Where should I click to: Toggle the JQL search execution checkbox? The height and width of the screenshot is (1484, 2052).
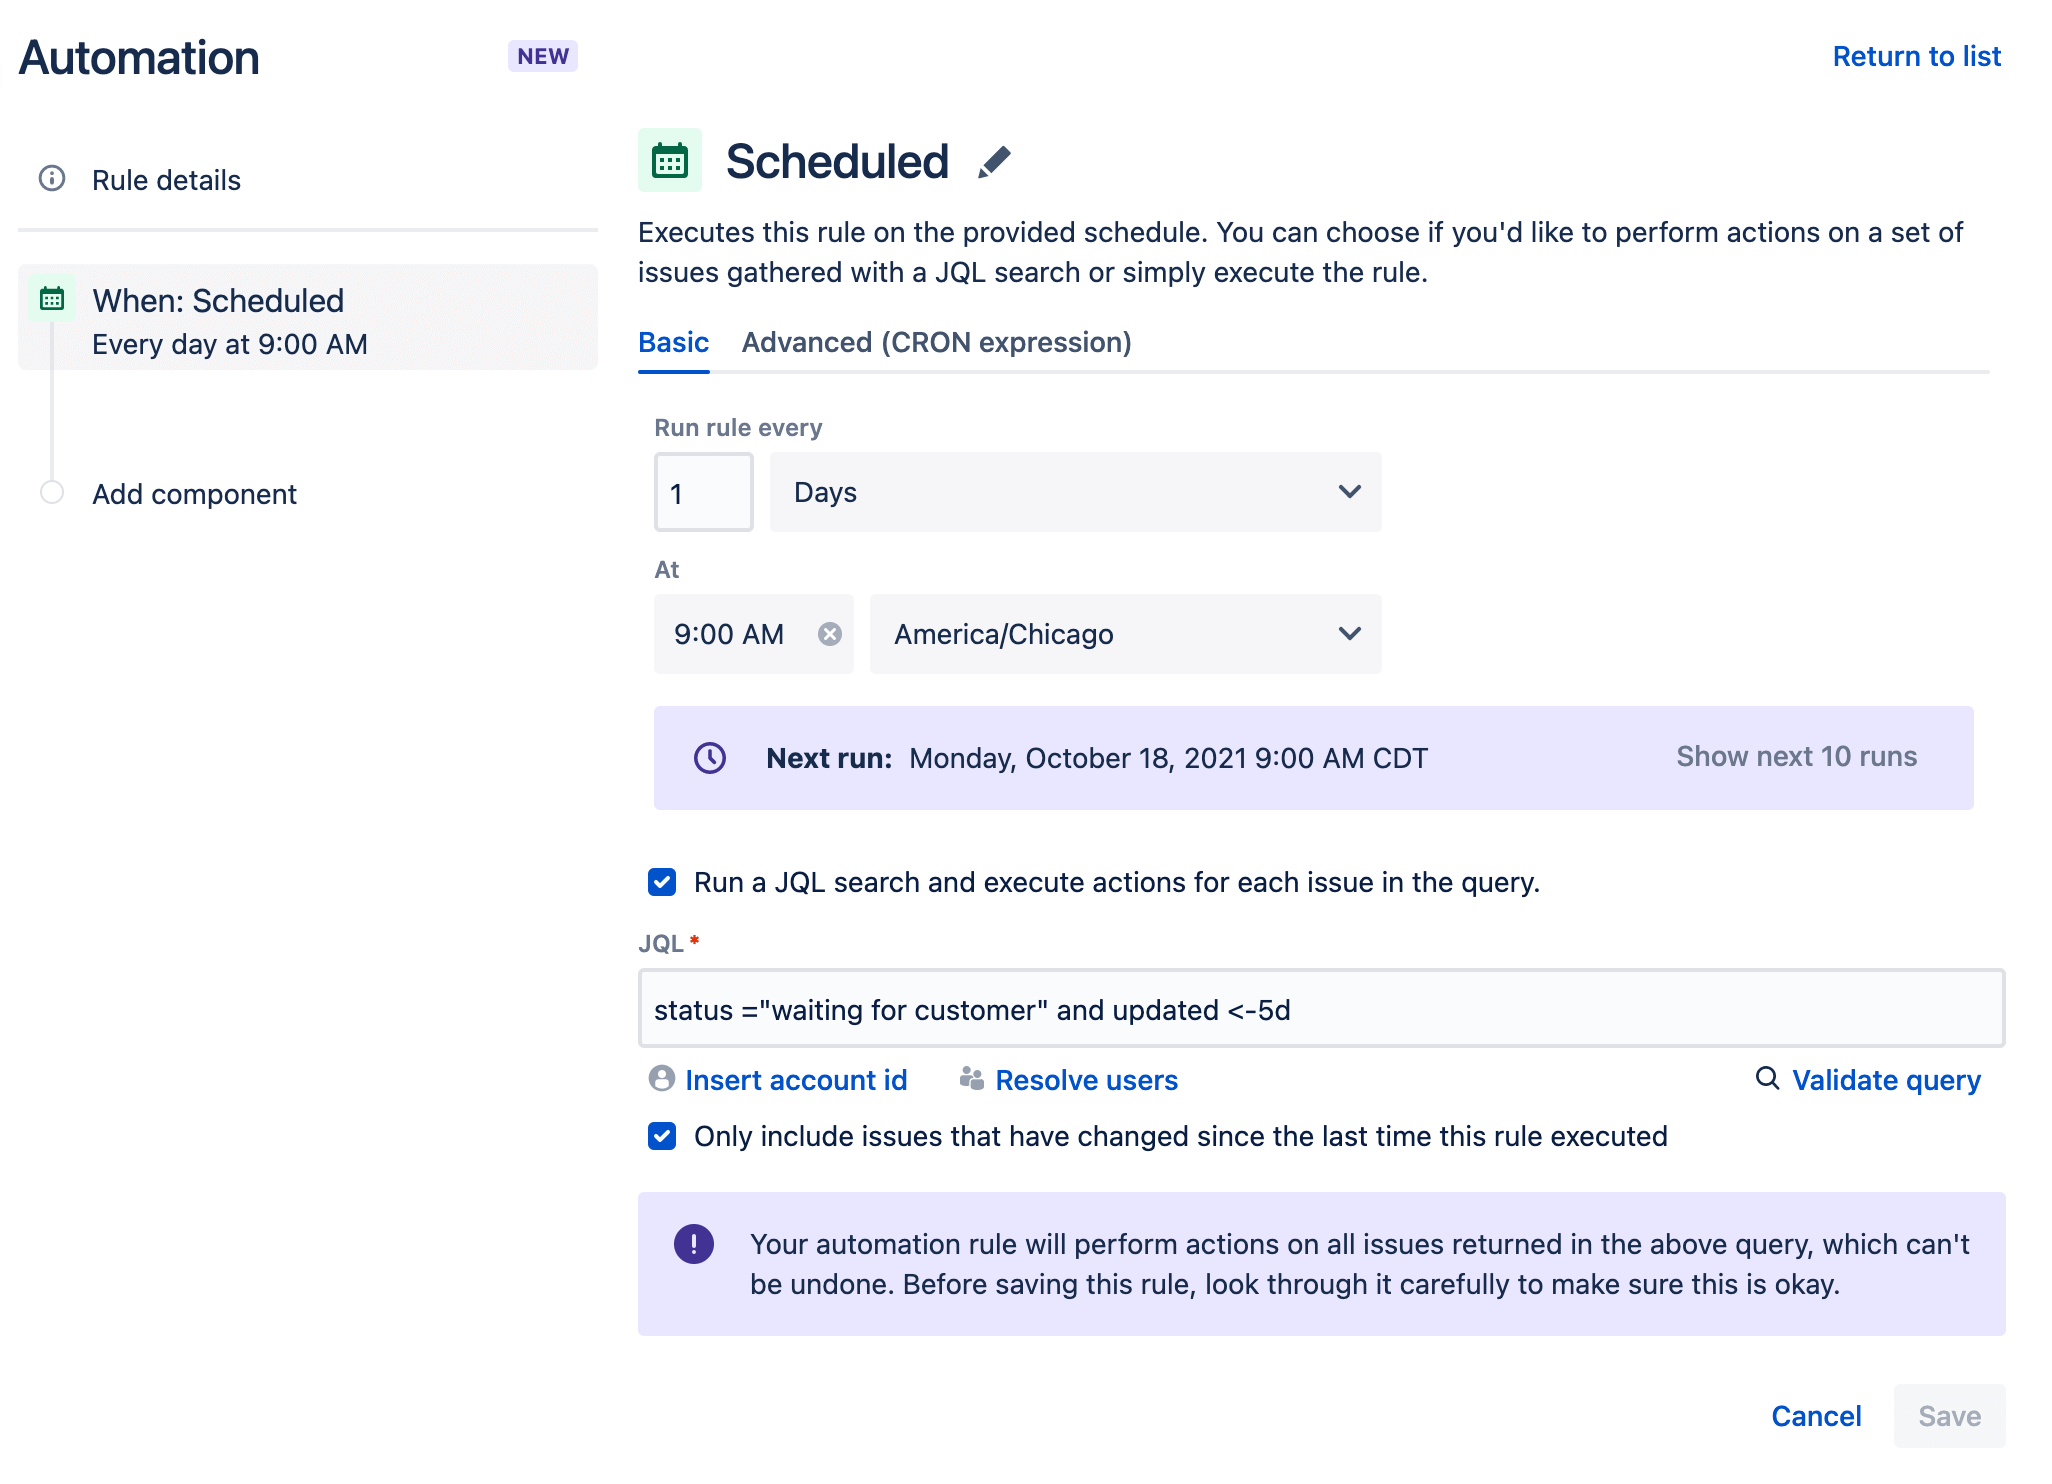click(x=664, y=883)
